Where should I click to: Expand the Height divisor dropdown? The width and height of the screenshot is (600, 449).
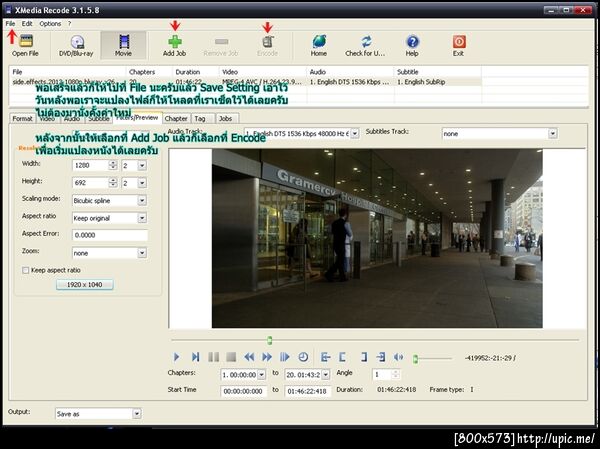pos(142,183)
